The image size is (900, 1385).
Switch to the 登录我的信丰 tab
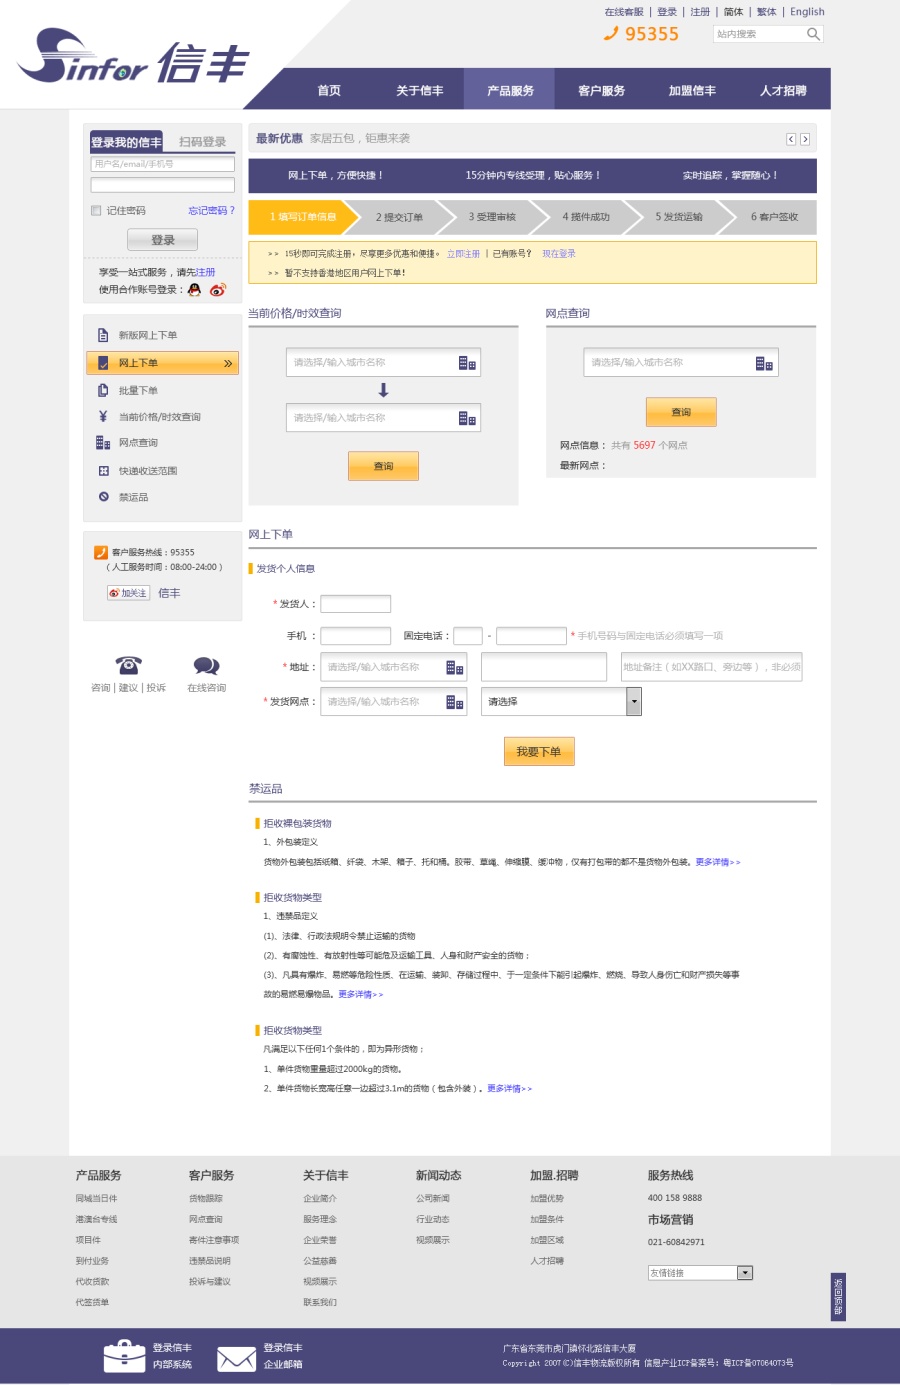(x=126, y=142)
